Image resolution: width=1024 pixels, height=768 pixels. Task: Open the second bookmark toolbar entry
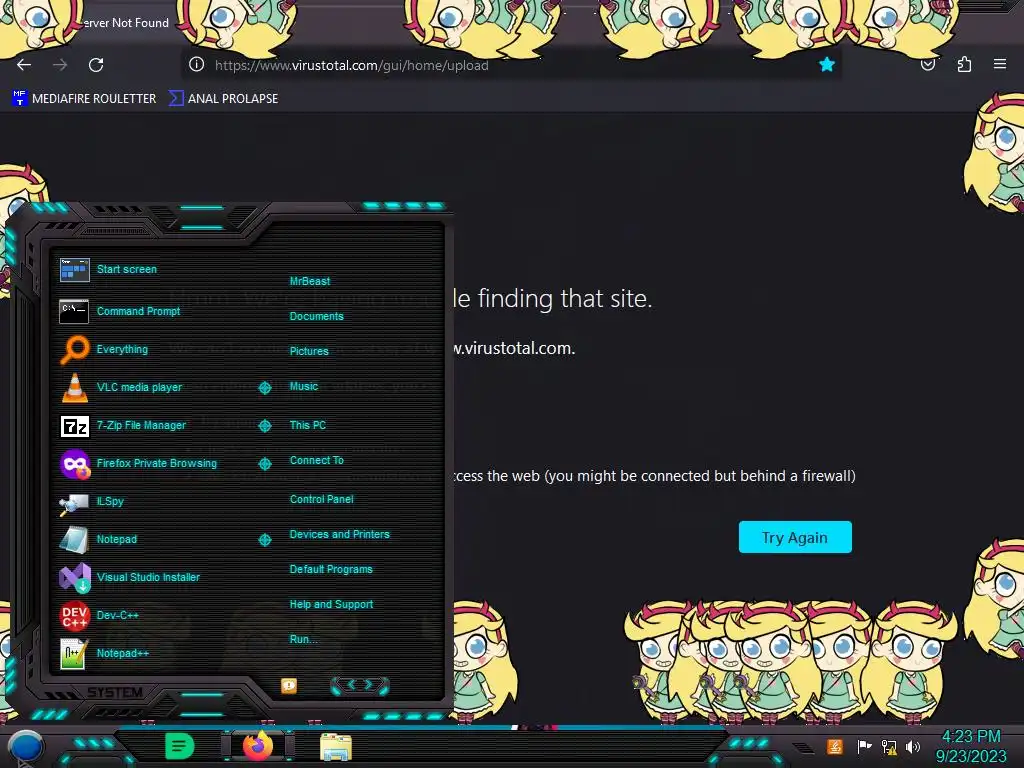coord(223,99)
